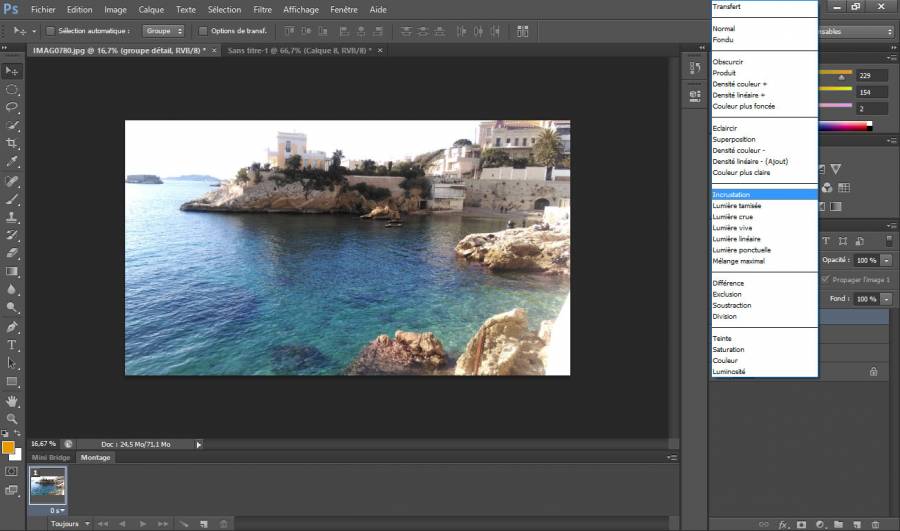Open the Filtre menu
Viewport: 900px width, 531px height.
pos(262,9)
